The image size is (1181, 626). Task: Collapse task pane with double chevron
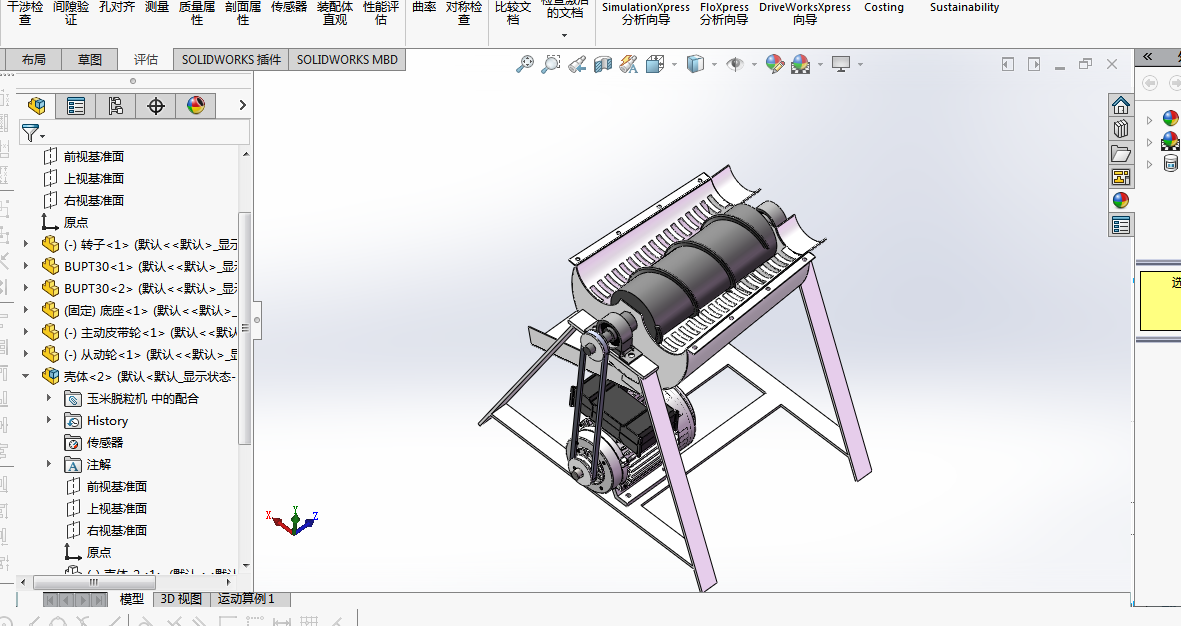point(1148,56)
